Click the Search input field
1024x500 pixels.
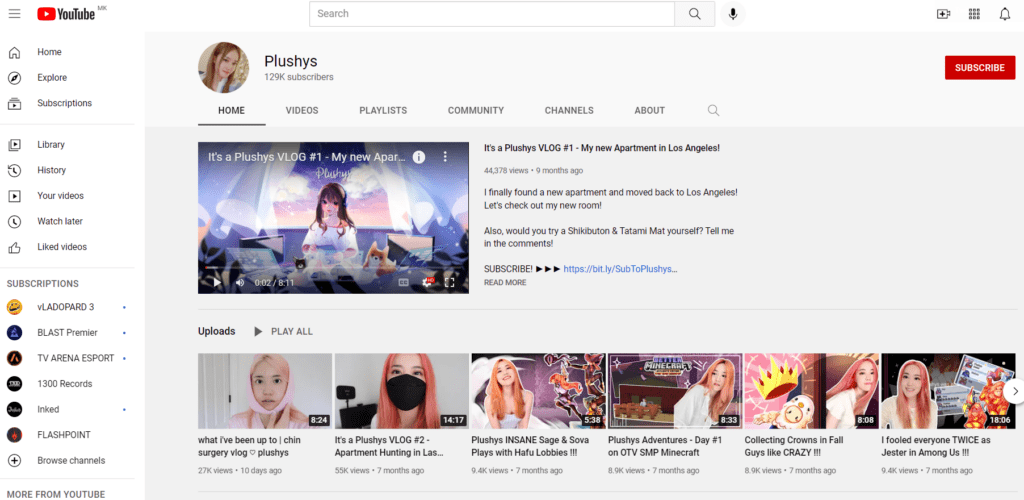tap(492, 14)
